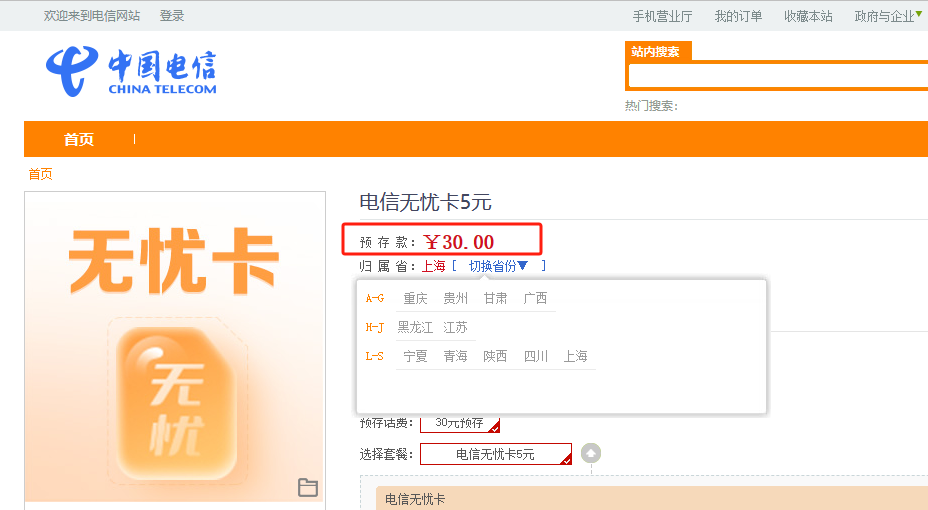This screenshot has height=510, width=928.
Task: Select the 站内搜索 search tab
Action: 658,51
